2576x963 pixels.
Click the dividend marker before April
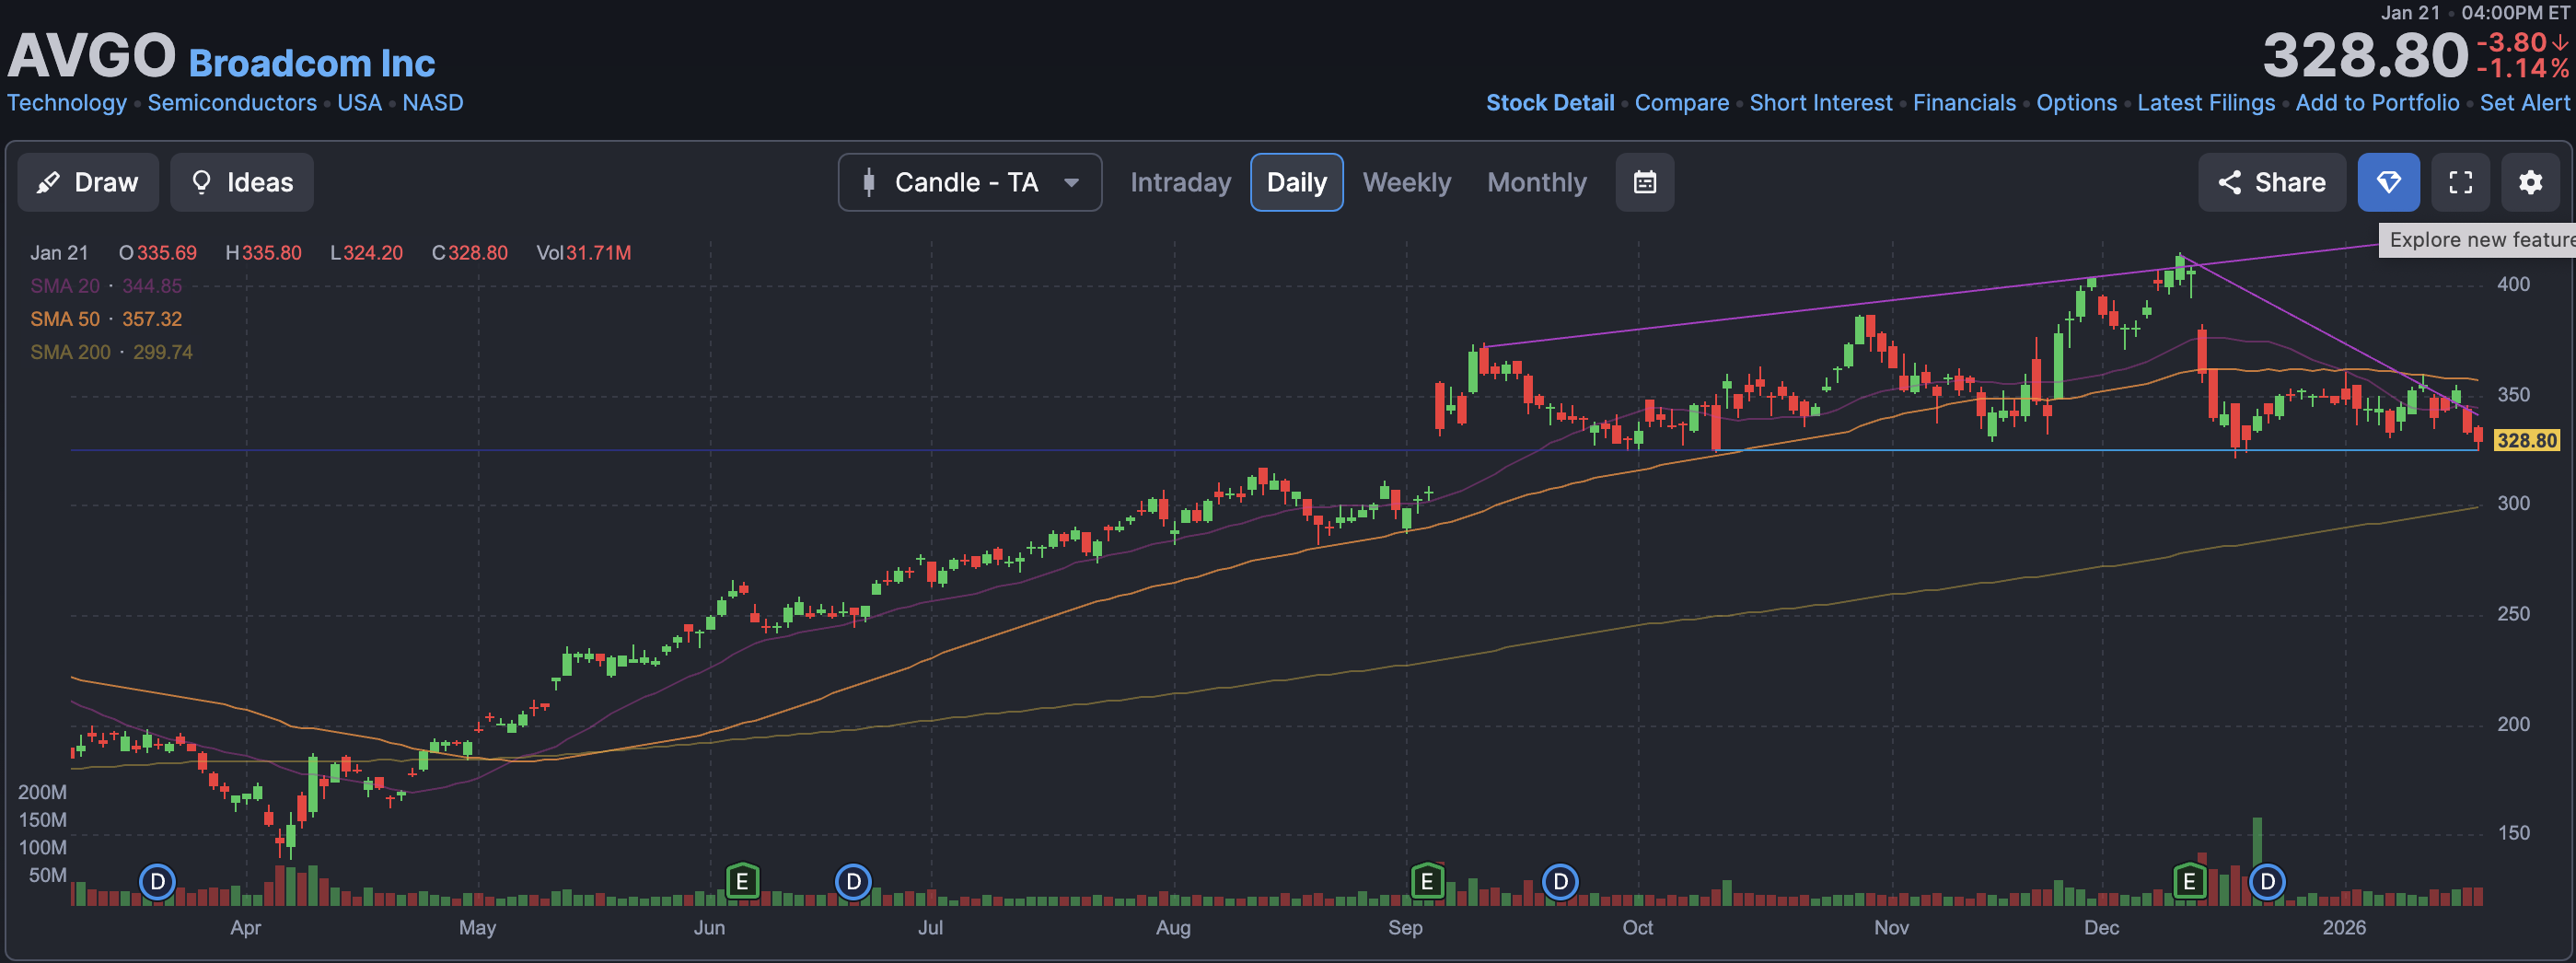click(157, 882)
